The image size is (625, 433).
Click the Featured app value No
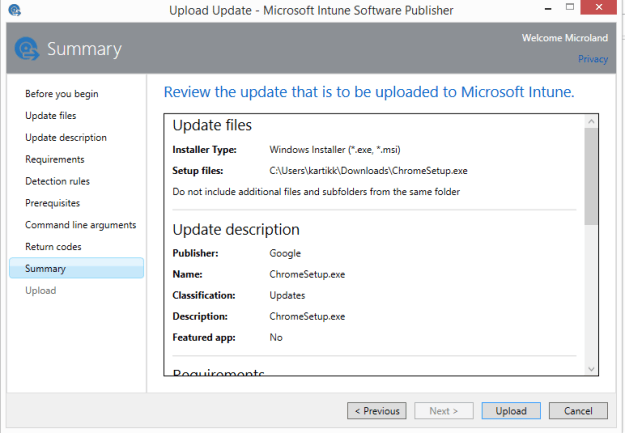click(x=276, y=338)
